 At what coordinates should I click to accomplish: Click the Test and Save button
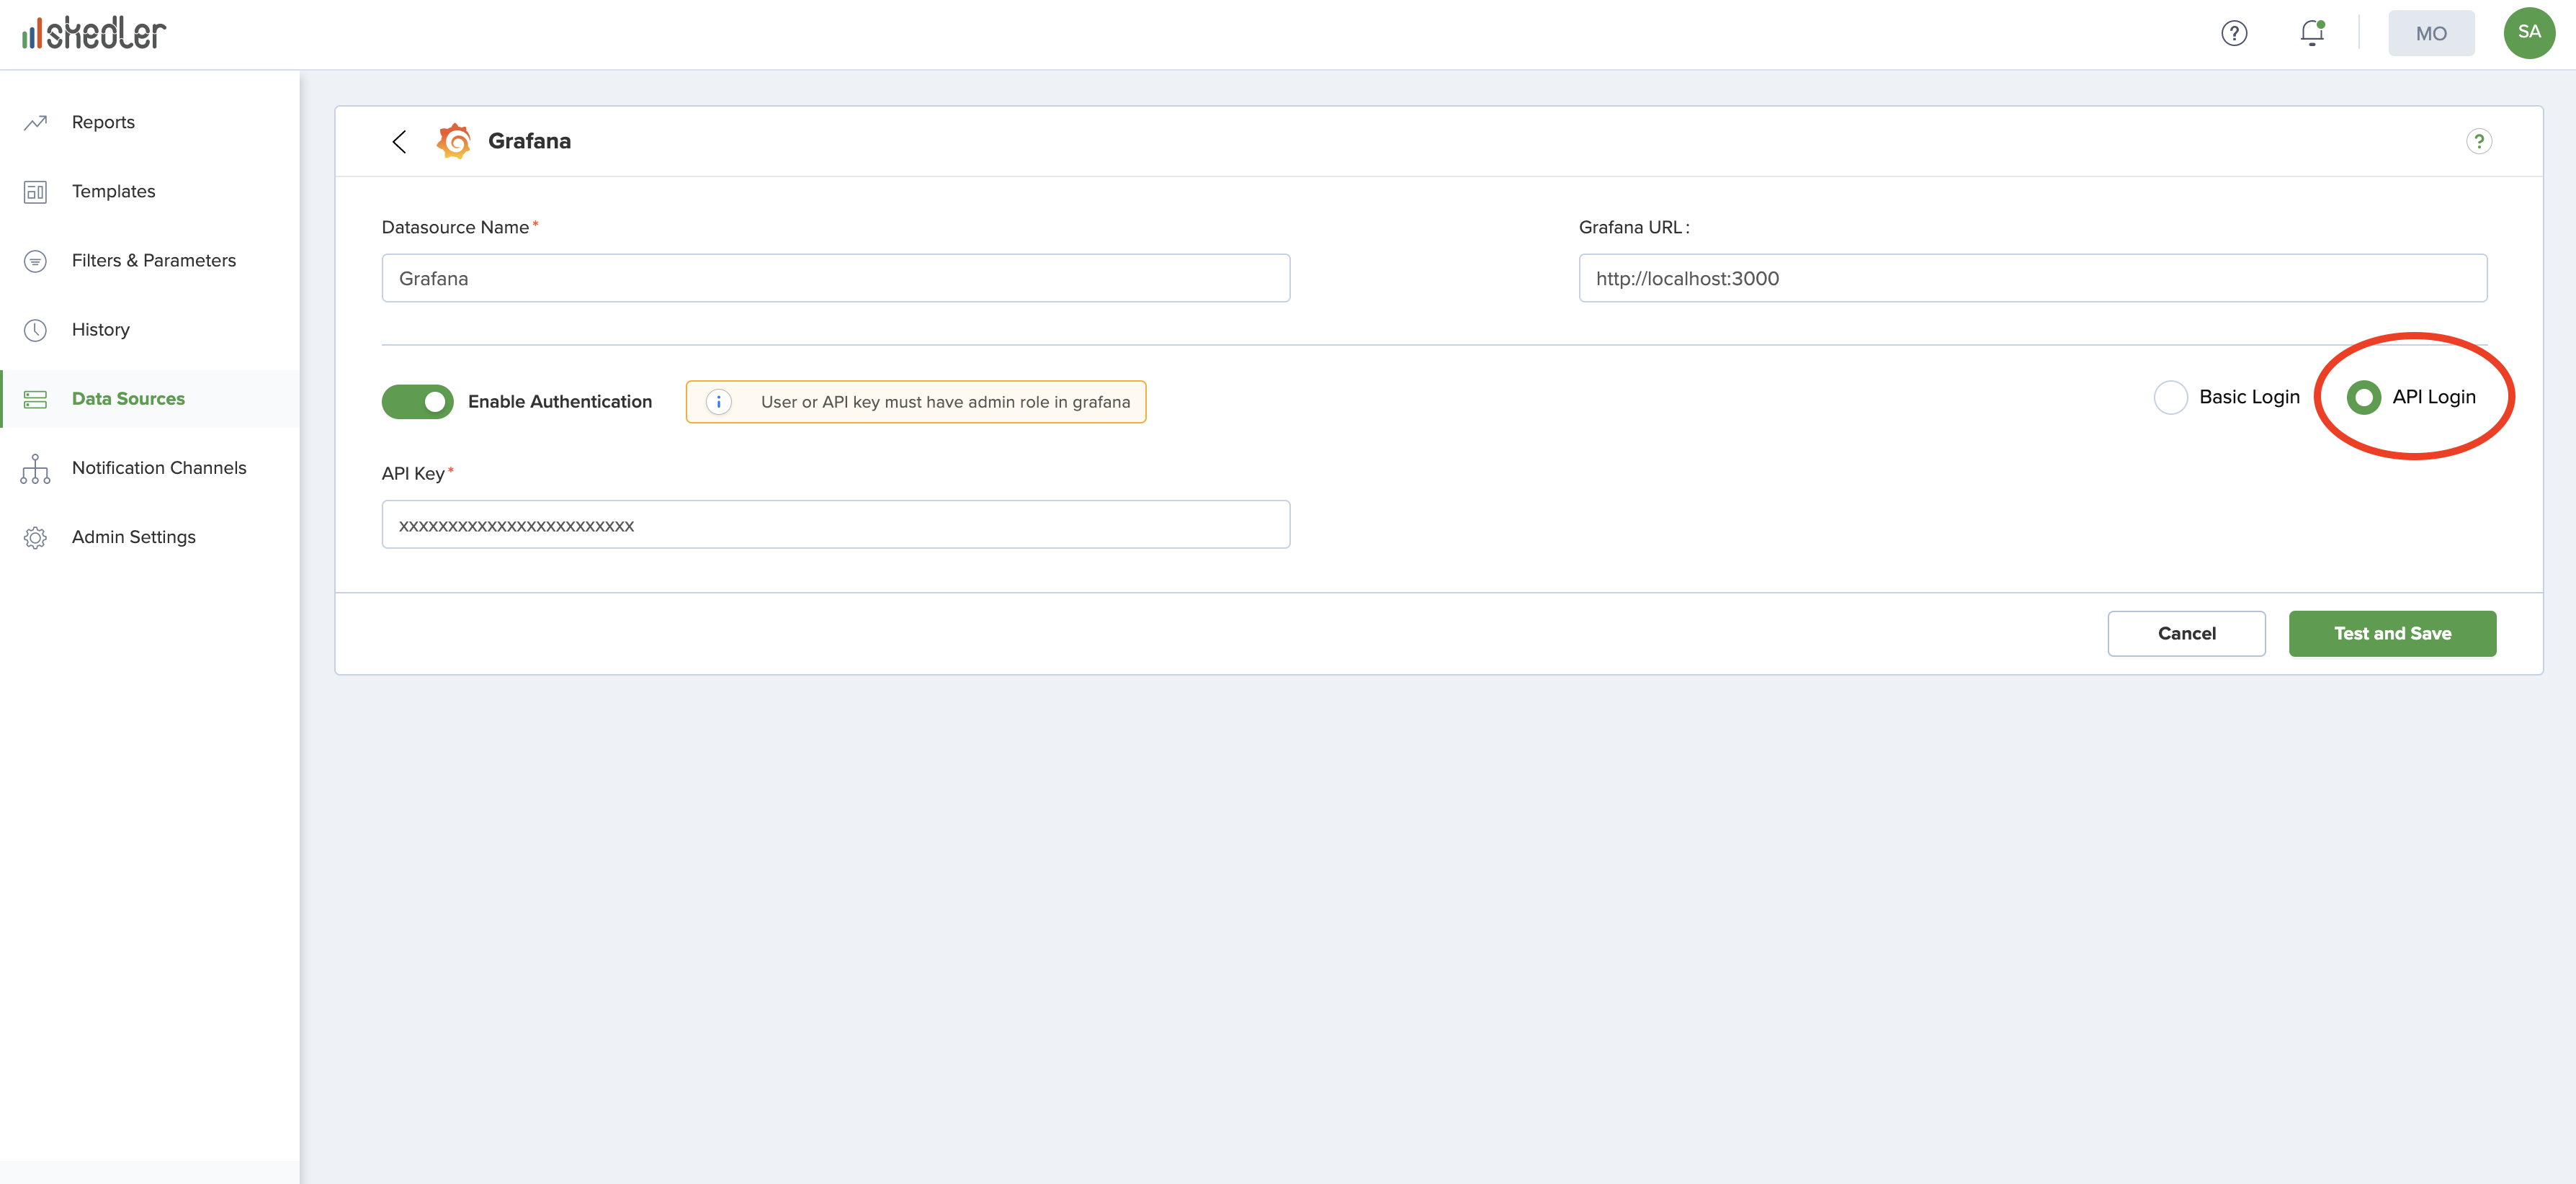pyautogui.click(x=2391, y=633)
